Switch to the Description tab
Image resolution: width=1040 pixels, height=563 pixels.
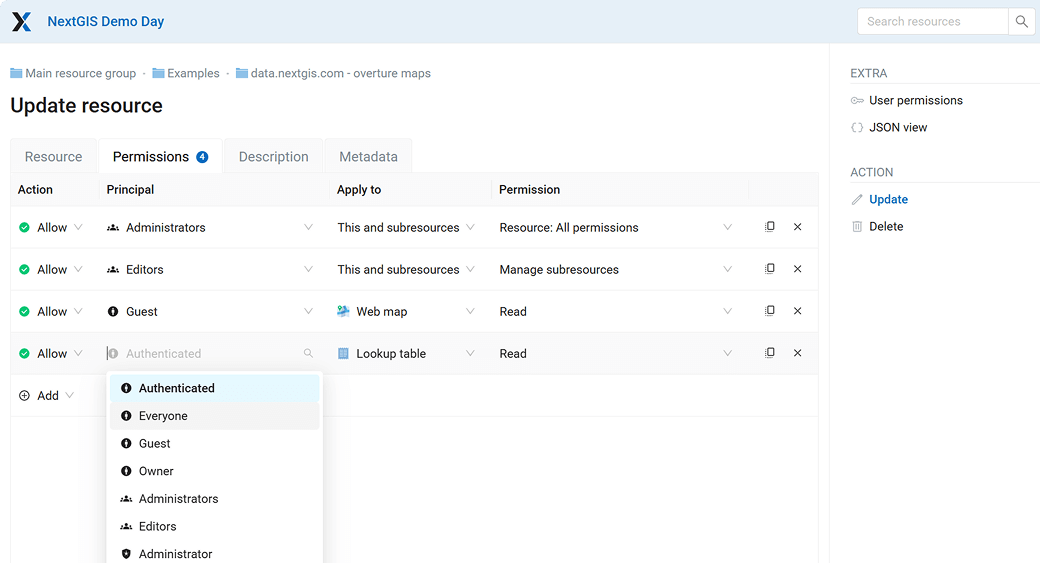point(273,157)
